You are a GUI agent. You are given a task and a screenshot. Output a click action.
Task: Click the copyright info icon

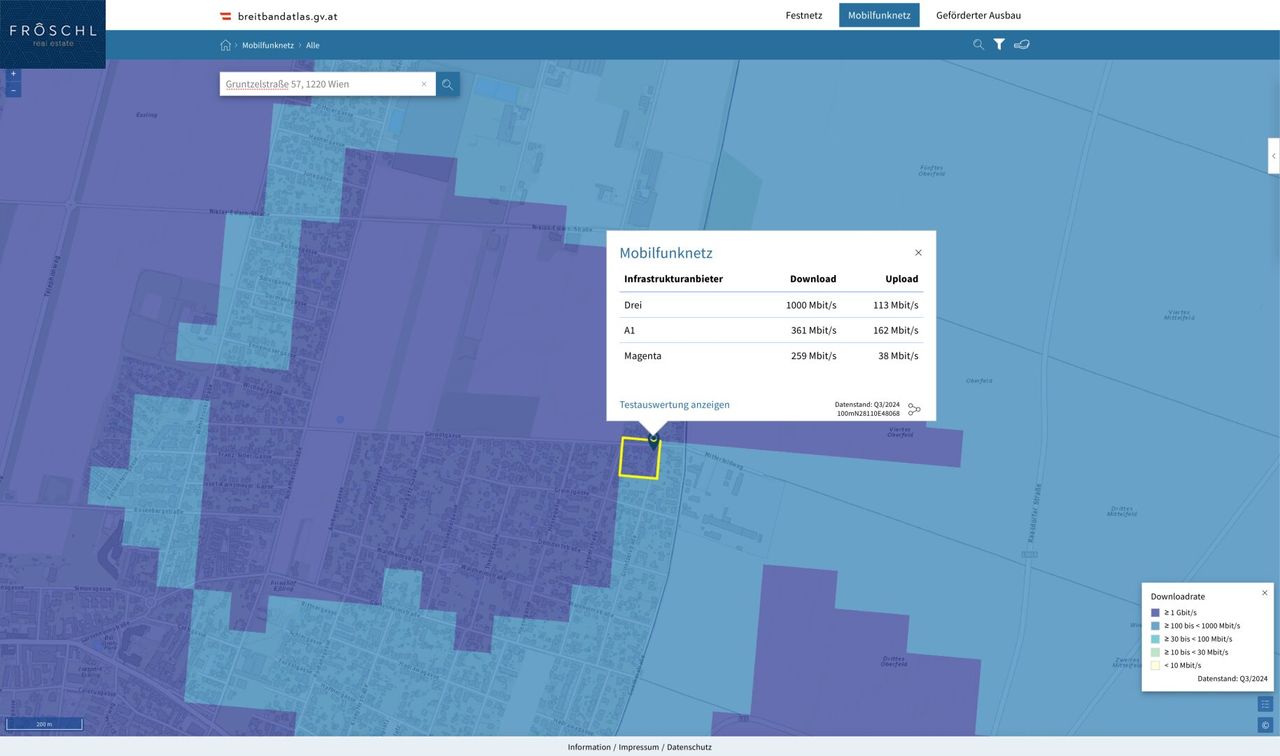click(x=1265, y=725)
